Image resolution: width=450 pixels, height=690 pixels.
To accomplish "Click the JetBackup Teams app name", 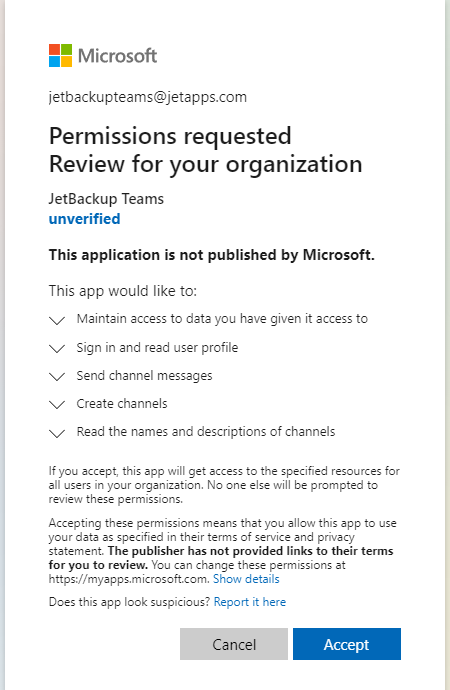I will tap(106, 199).
